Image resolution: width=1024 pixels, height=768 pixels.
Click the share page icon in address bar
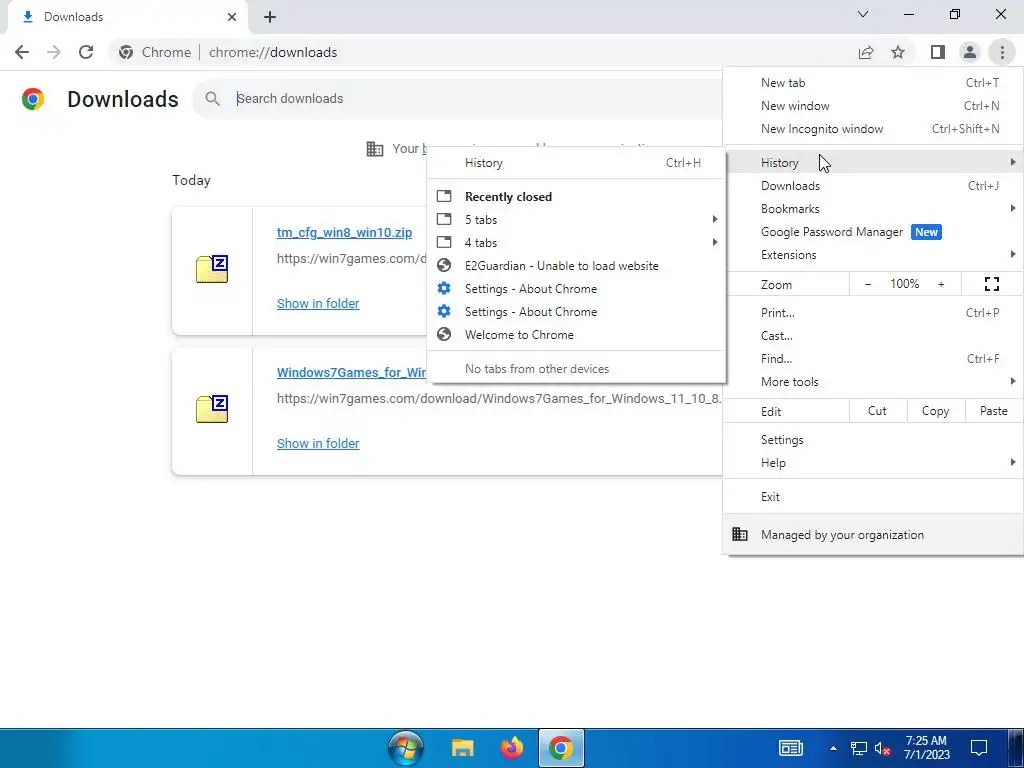coord(866,52)
